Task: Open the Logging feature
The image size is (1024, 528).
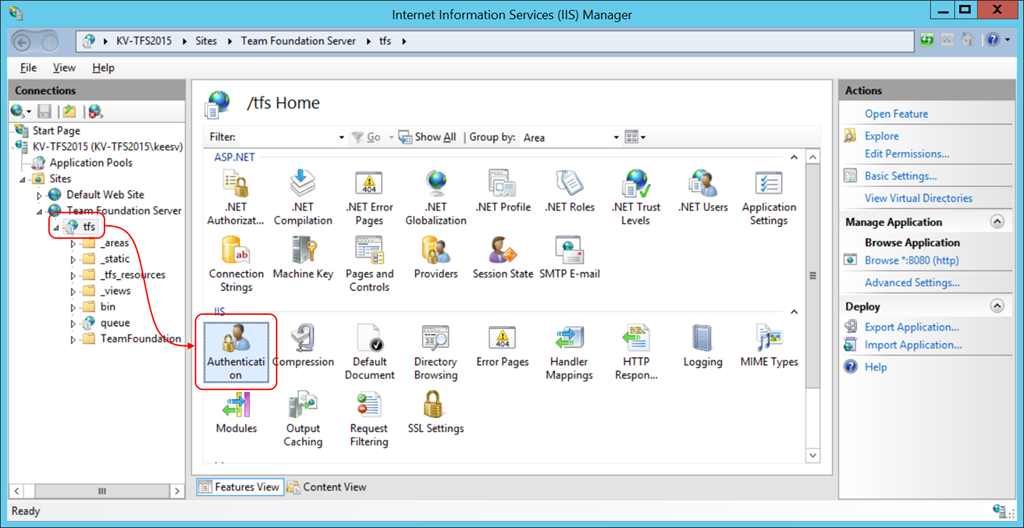Action: click(x=703, y=345)
